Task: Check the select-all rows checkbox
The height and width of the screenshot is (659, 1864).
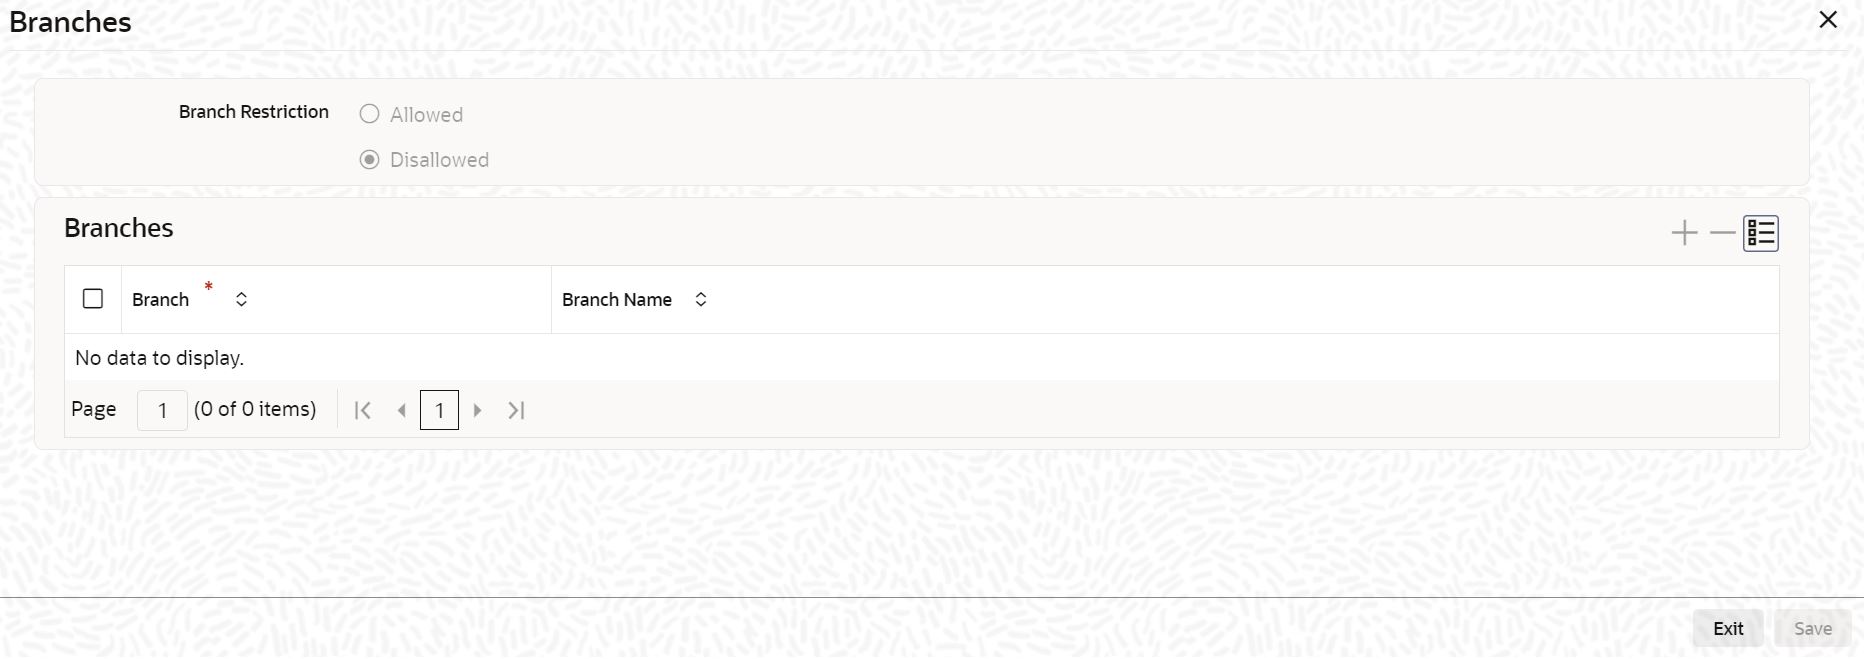Action: (x=93, y=299)
